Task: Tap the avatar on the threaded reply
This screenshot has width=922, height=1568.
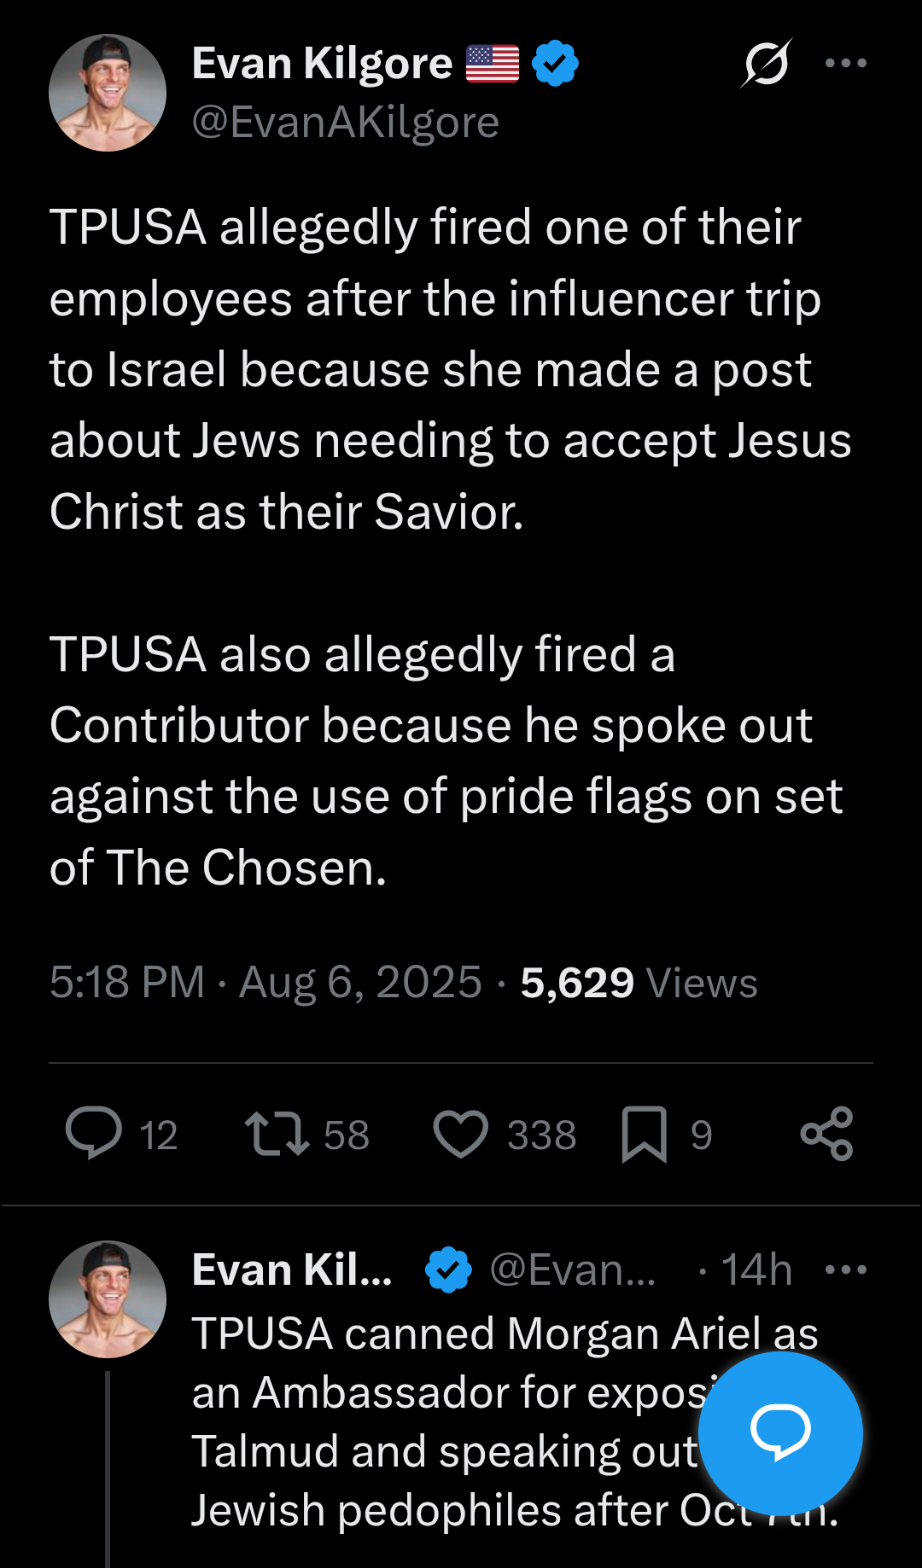Action: (x=107, y=1299)
